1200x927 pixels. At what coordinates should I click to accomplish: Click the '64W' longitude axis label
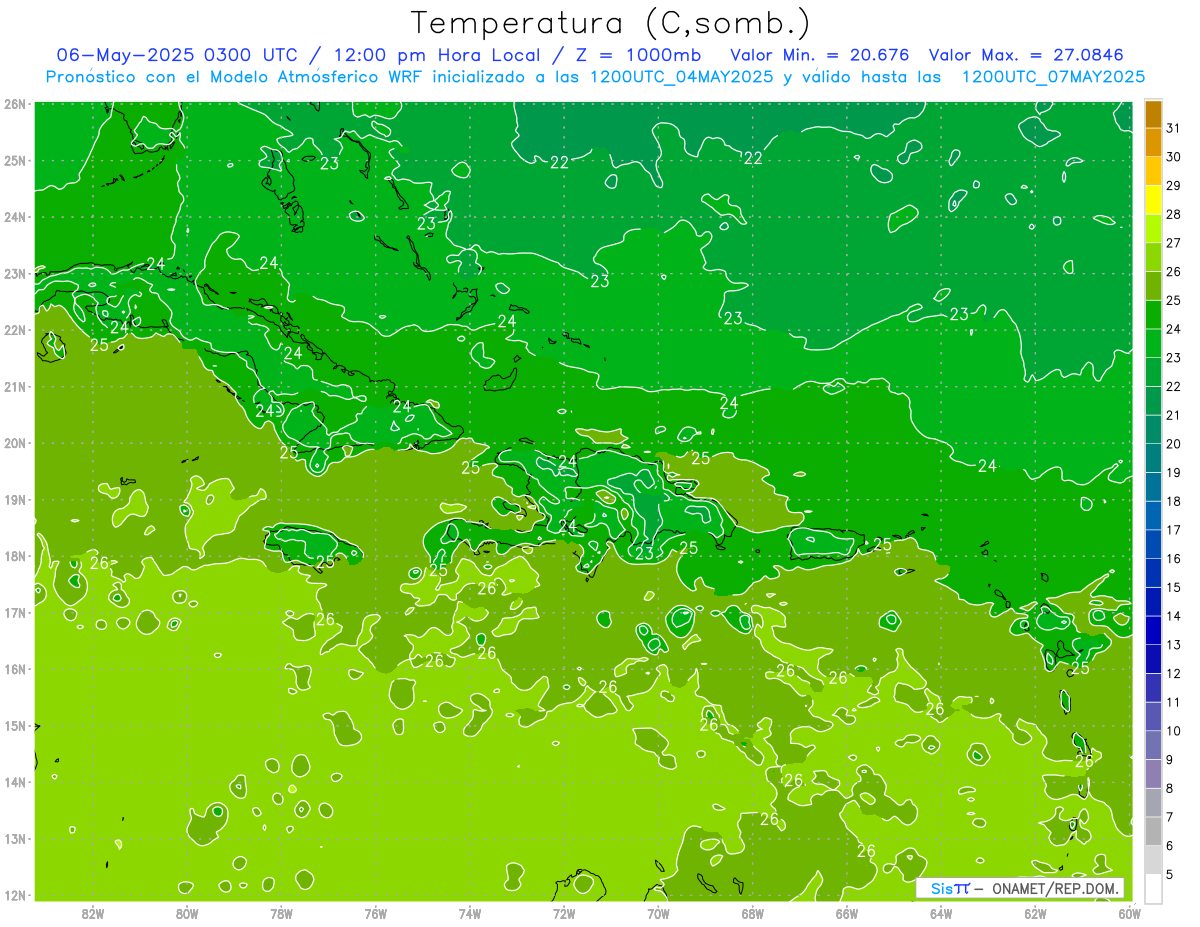[941, 913]
